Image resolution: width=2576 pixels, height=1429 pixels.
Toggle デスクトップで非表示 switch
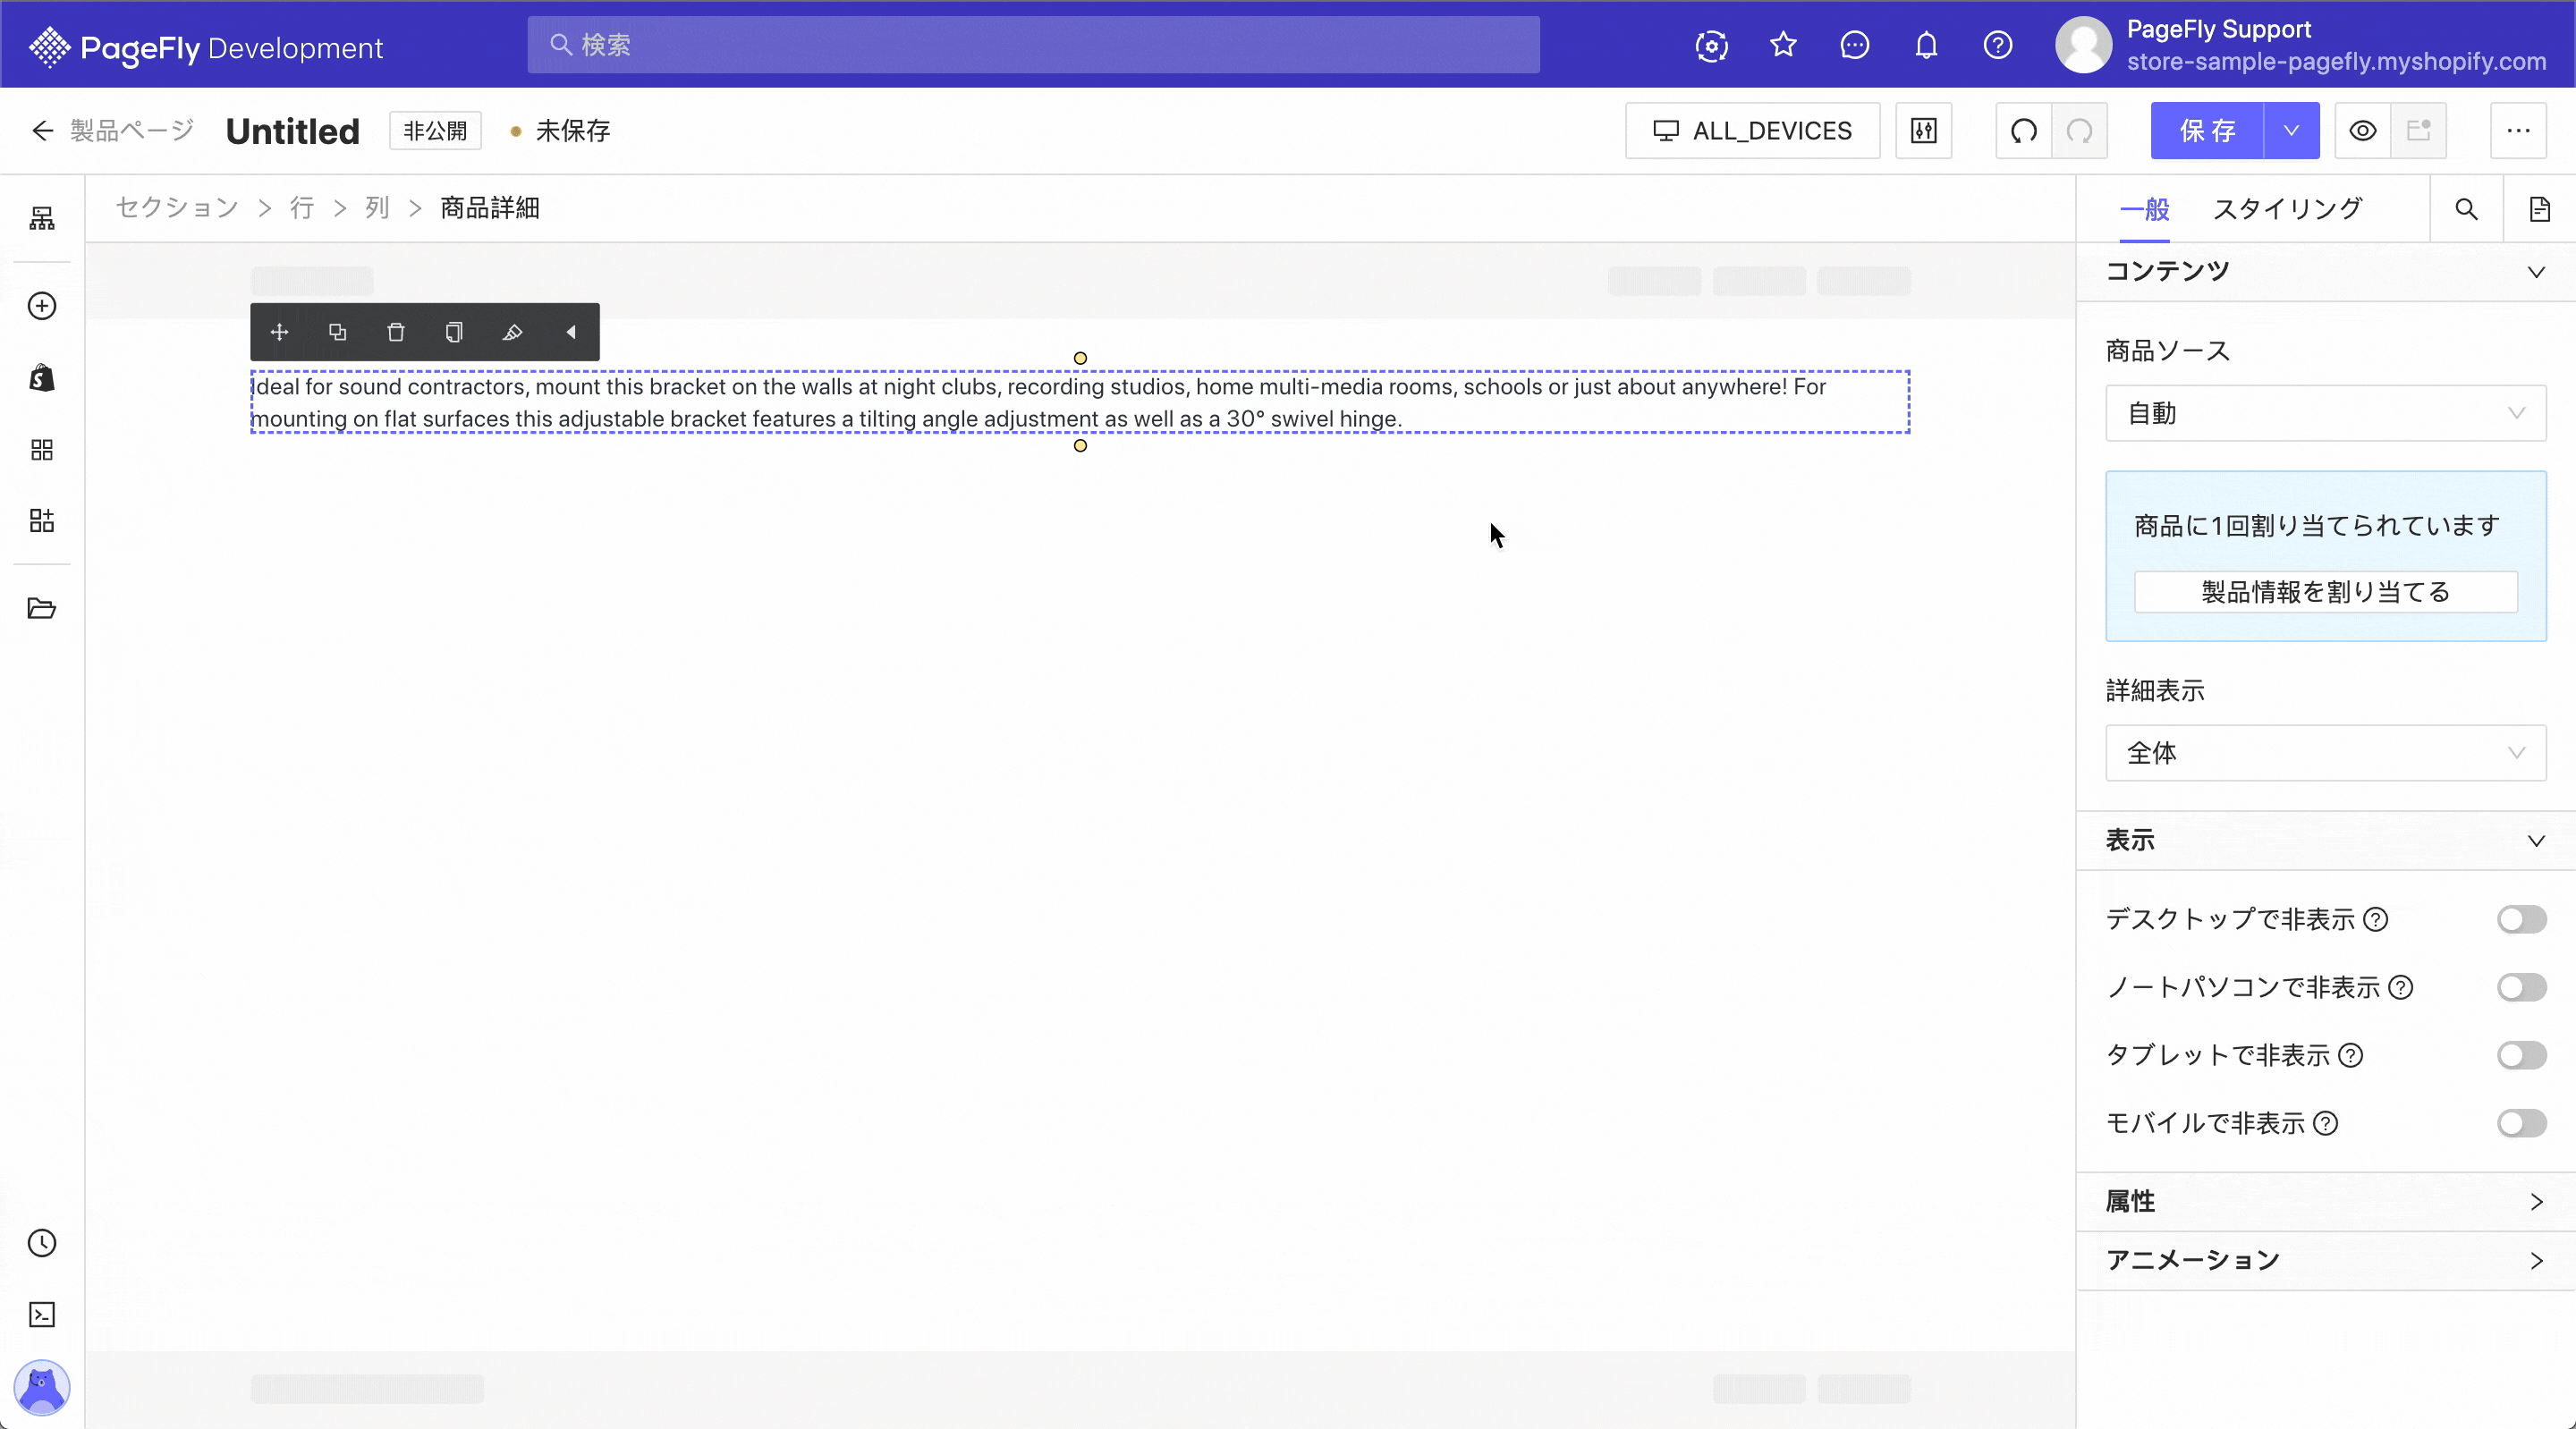(2521, 919)
